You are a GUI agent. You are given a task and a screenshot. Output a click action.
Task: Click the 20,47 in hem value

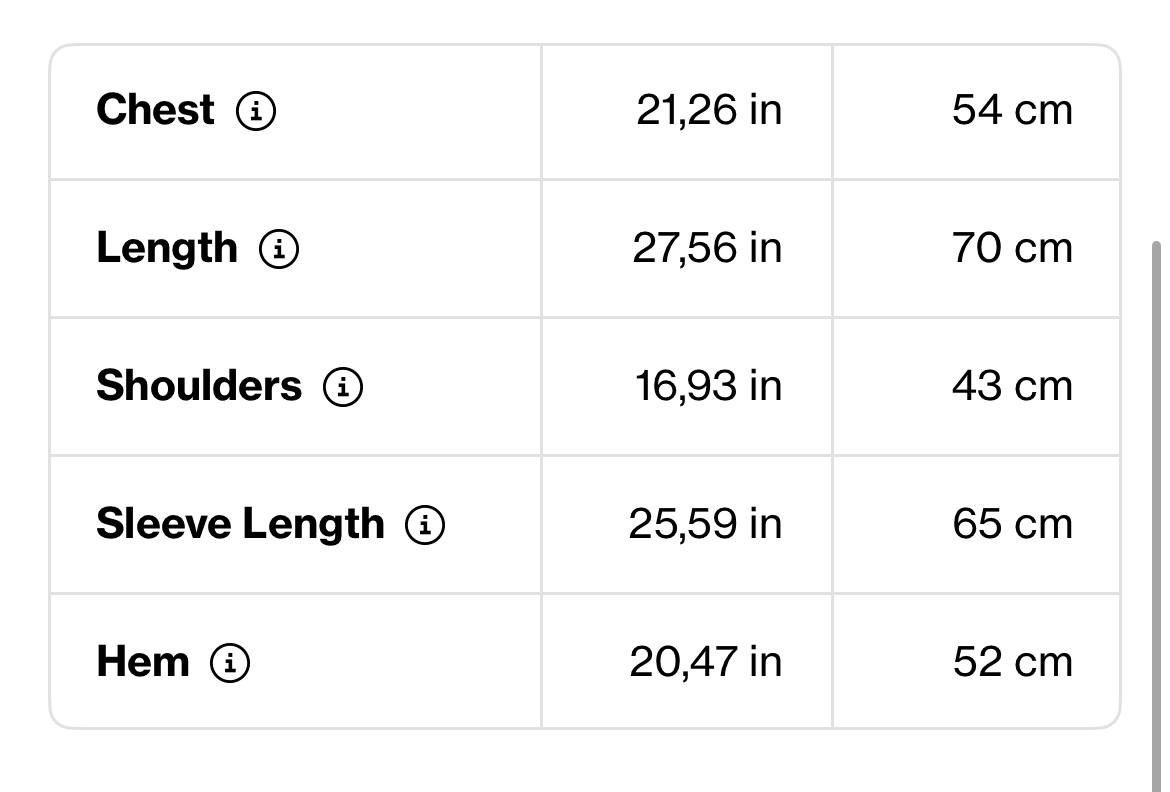coord(706,661)
